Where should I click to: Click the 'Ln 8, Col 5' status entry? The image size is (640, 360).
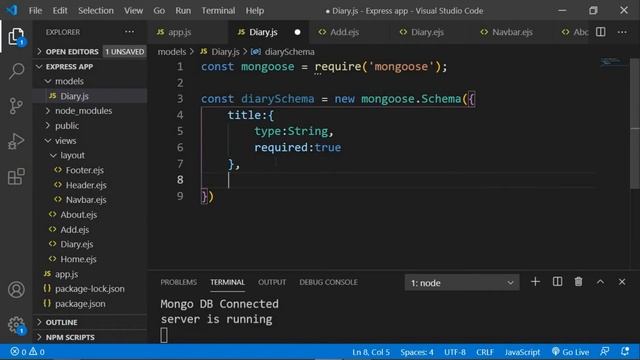coord(371,352)
